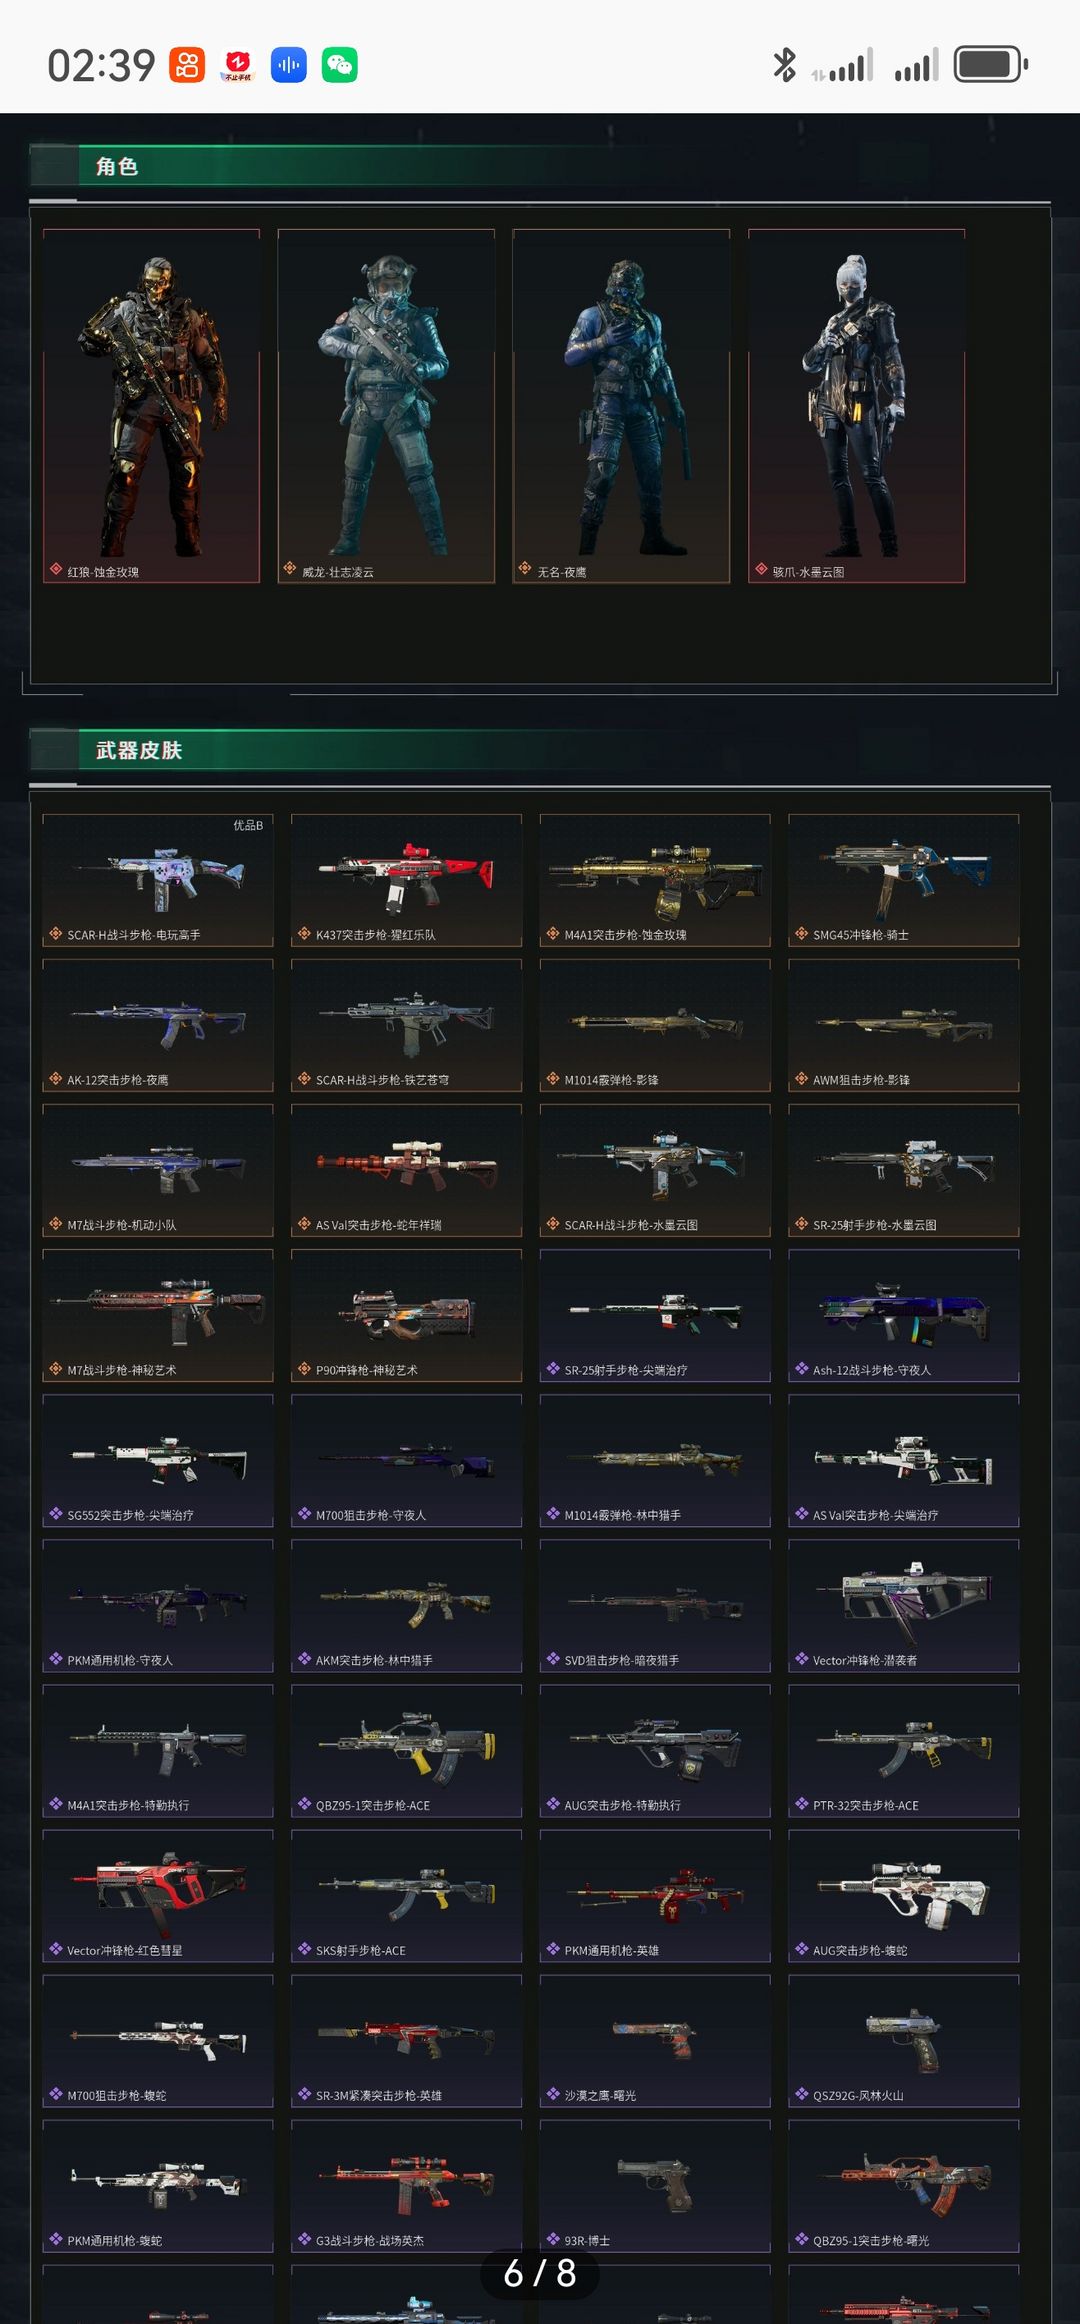
Task: Tap the AK-12 夜鹰 rifle skin
Action: click(x=158, y=1025)
